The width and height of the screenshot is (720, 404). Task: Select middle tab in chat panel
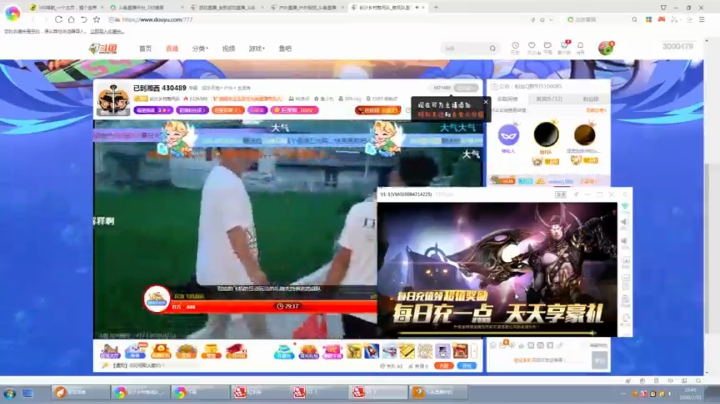pos(549,99)
